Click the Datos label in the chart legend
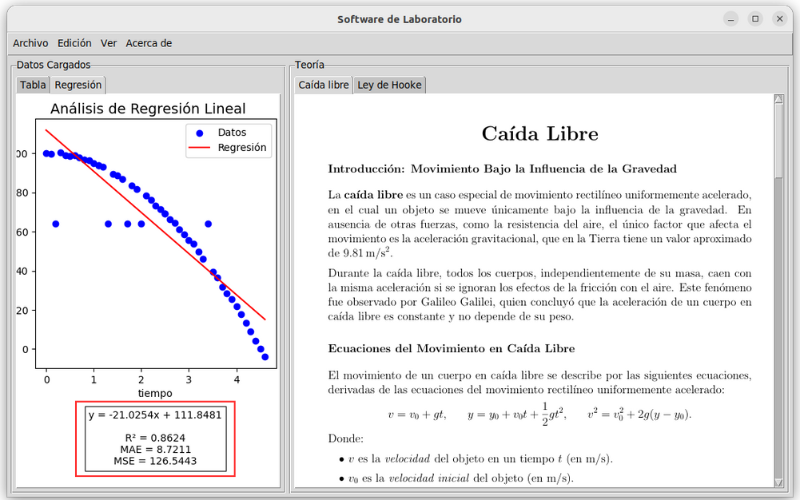 (232, 133)
